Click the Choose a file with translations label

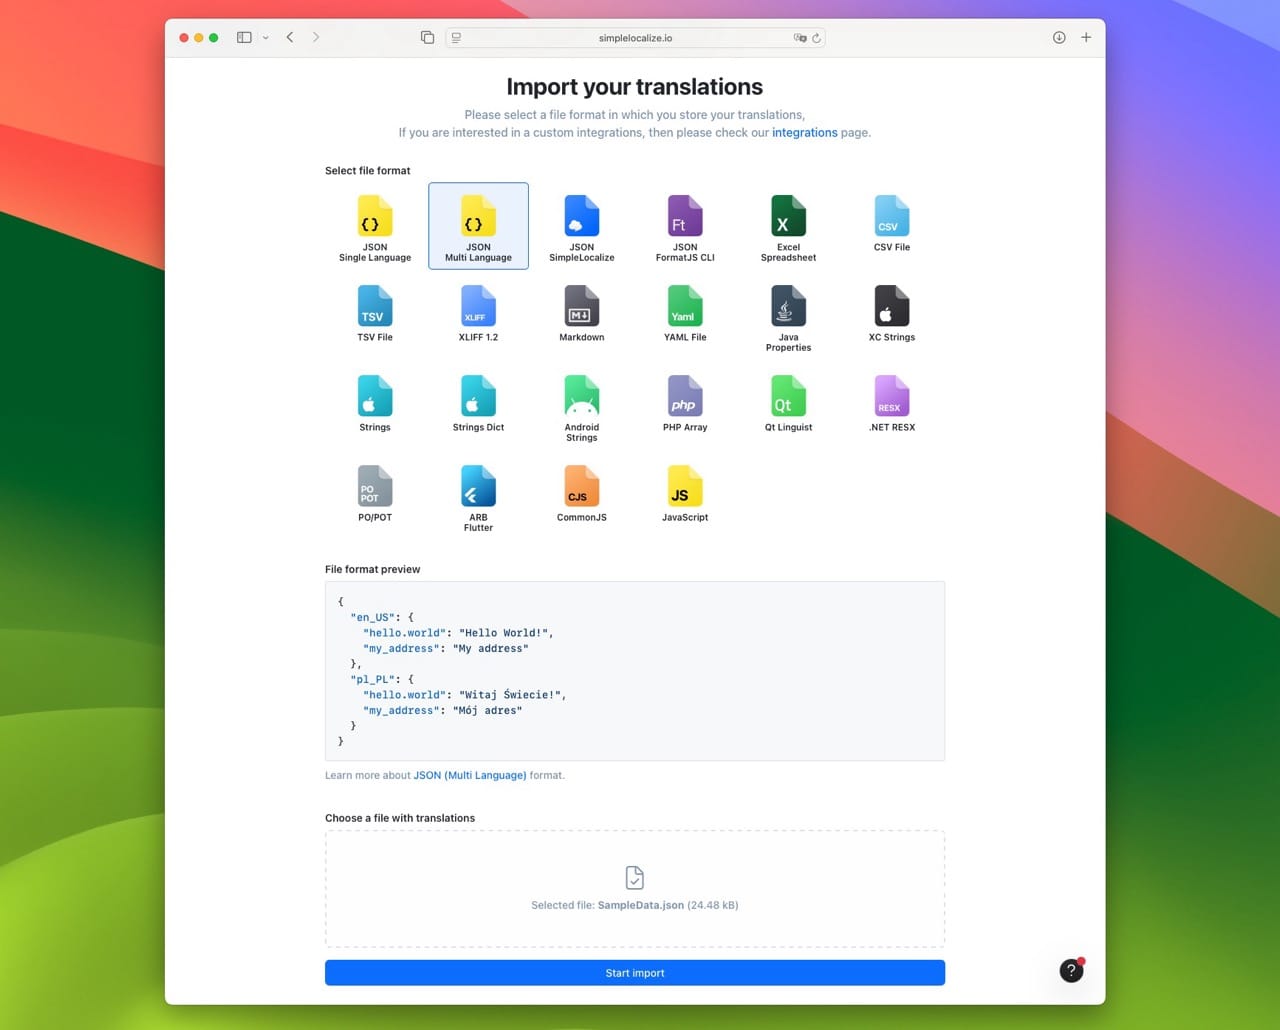(x=400, y=818)
